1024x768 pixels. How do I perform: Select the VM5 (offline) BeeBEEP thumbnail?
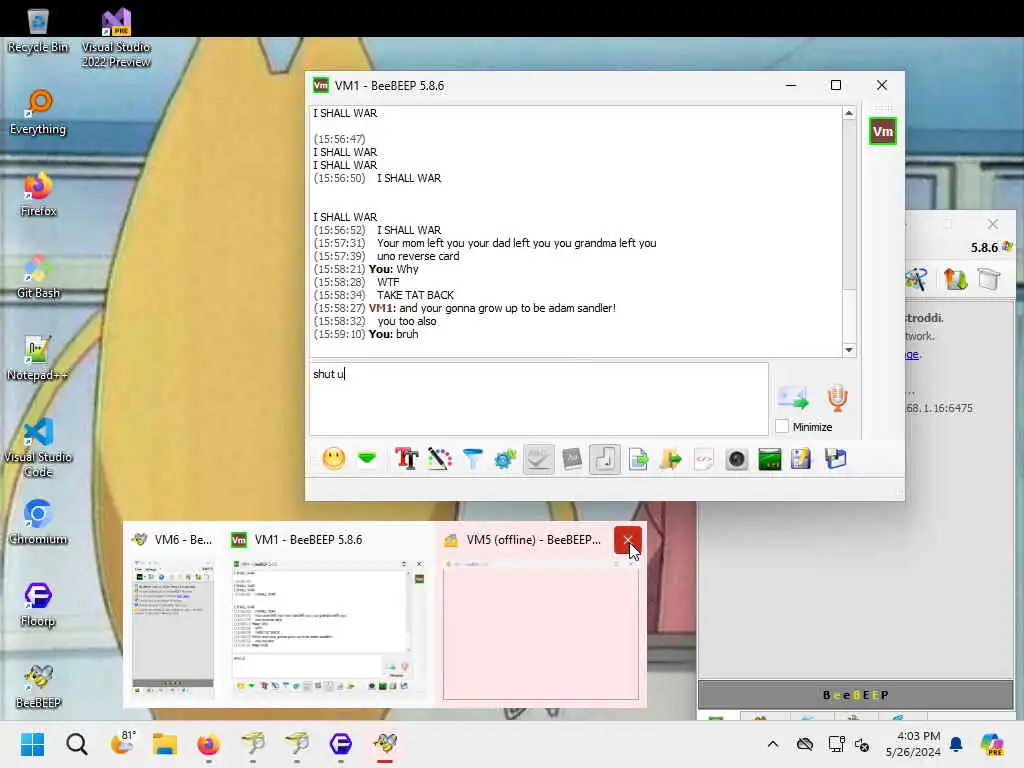coord(541,616)
